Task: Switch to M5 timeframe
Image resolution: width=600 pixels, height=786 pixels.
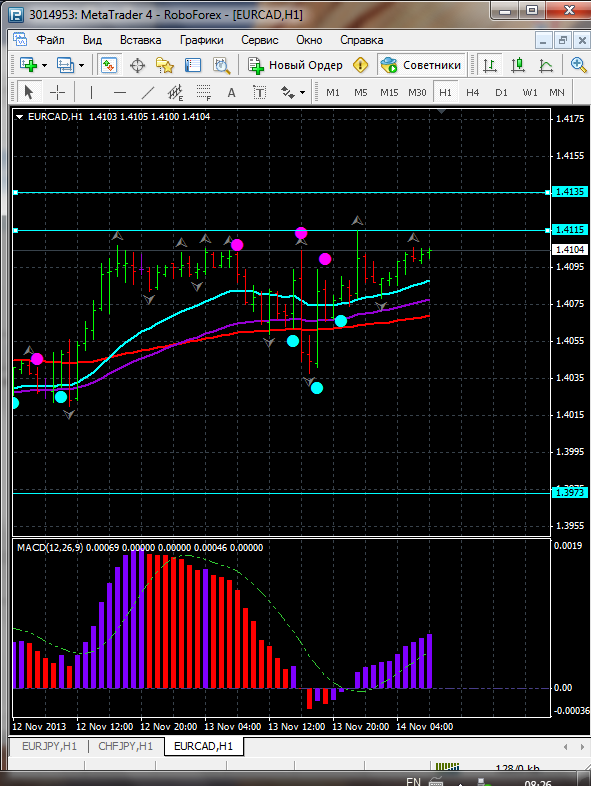Action: [x=361, y=93]
